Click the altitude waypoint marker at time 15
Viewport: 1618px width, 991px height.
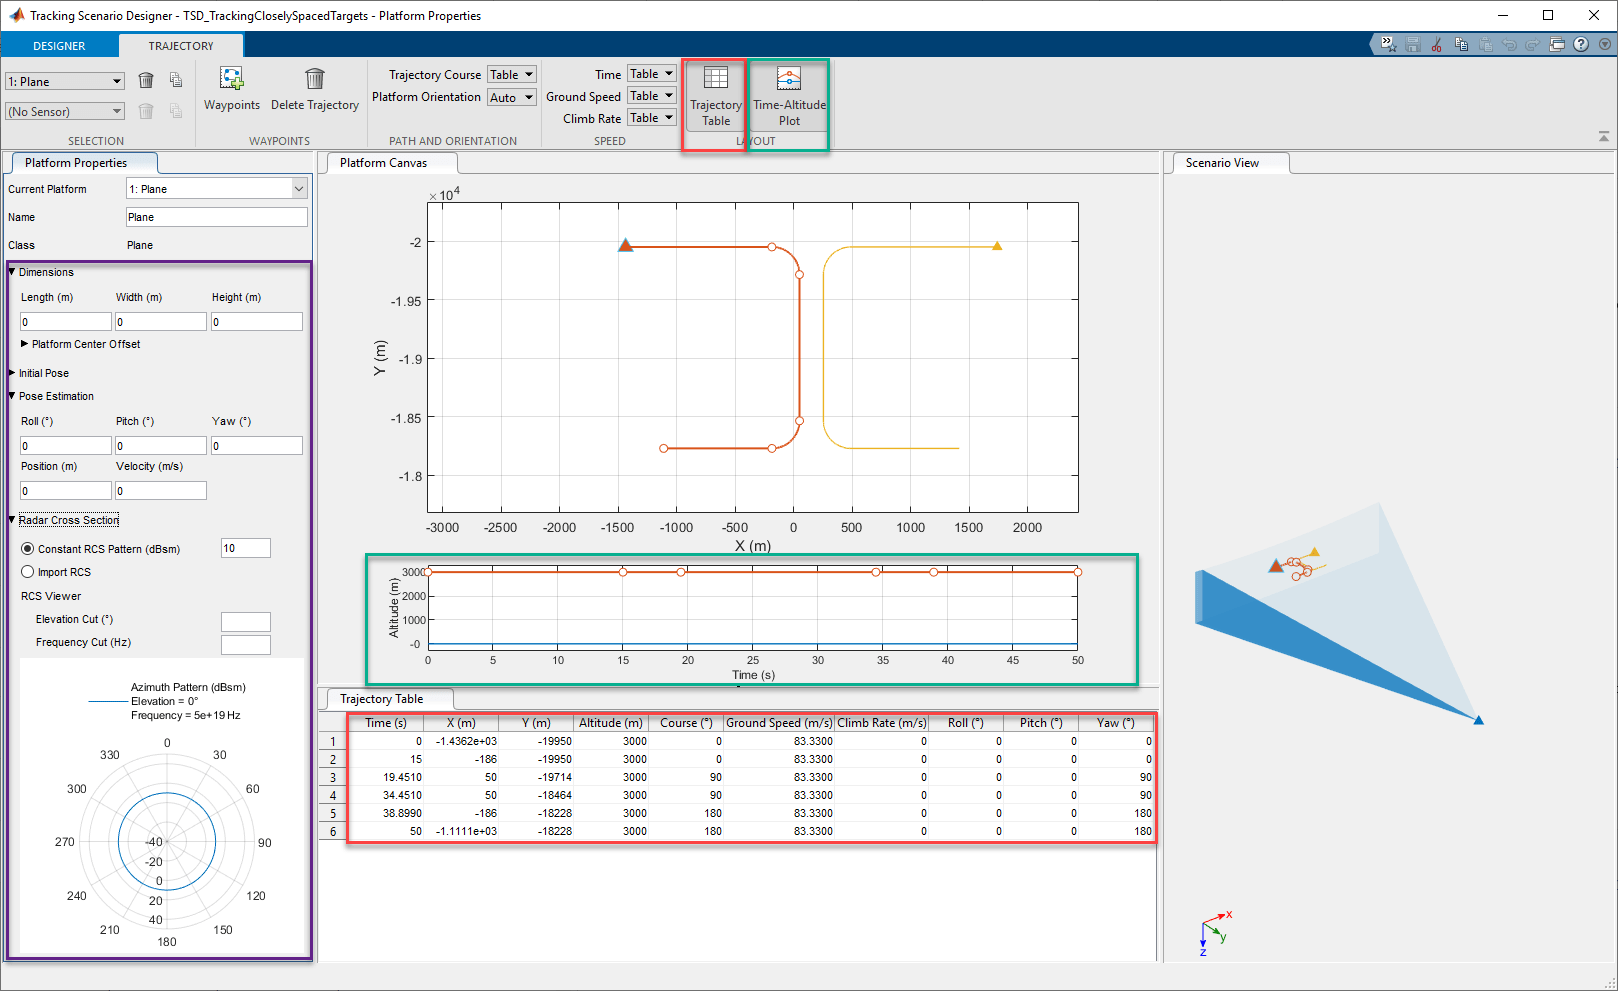(623, 572)
